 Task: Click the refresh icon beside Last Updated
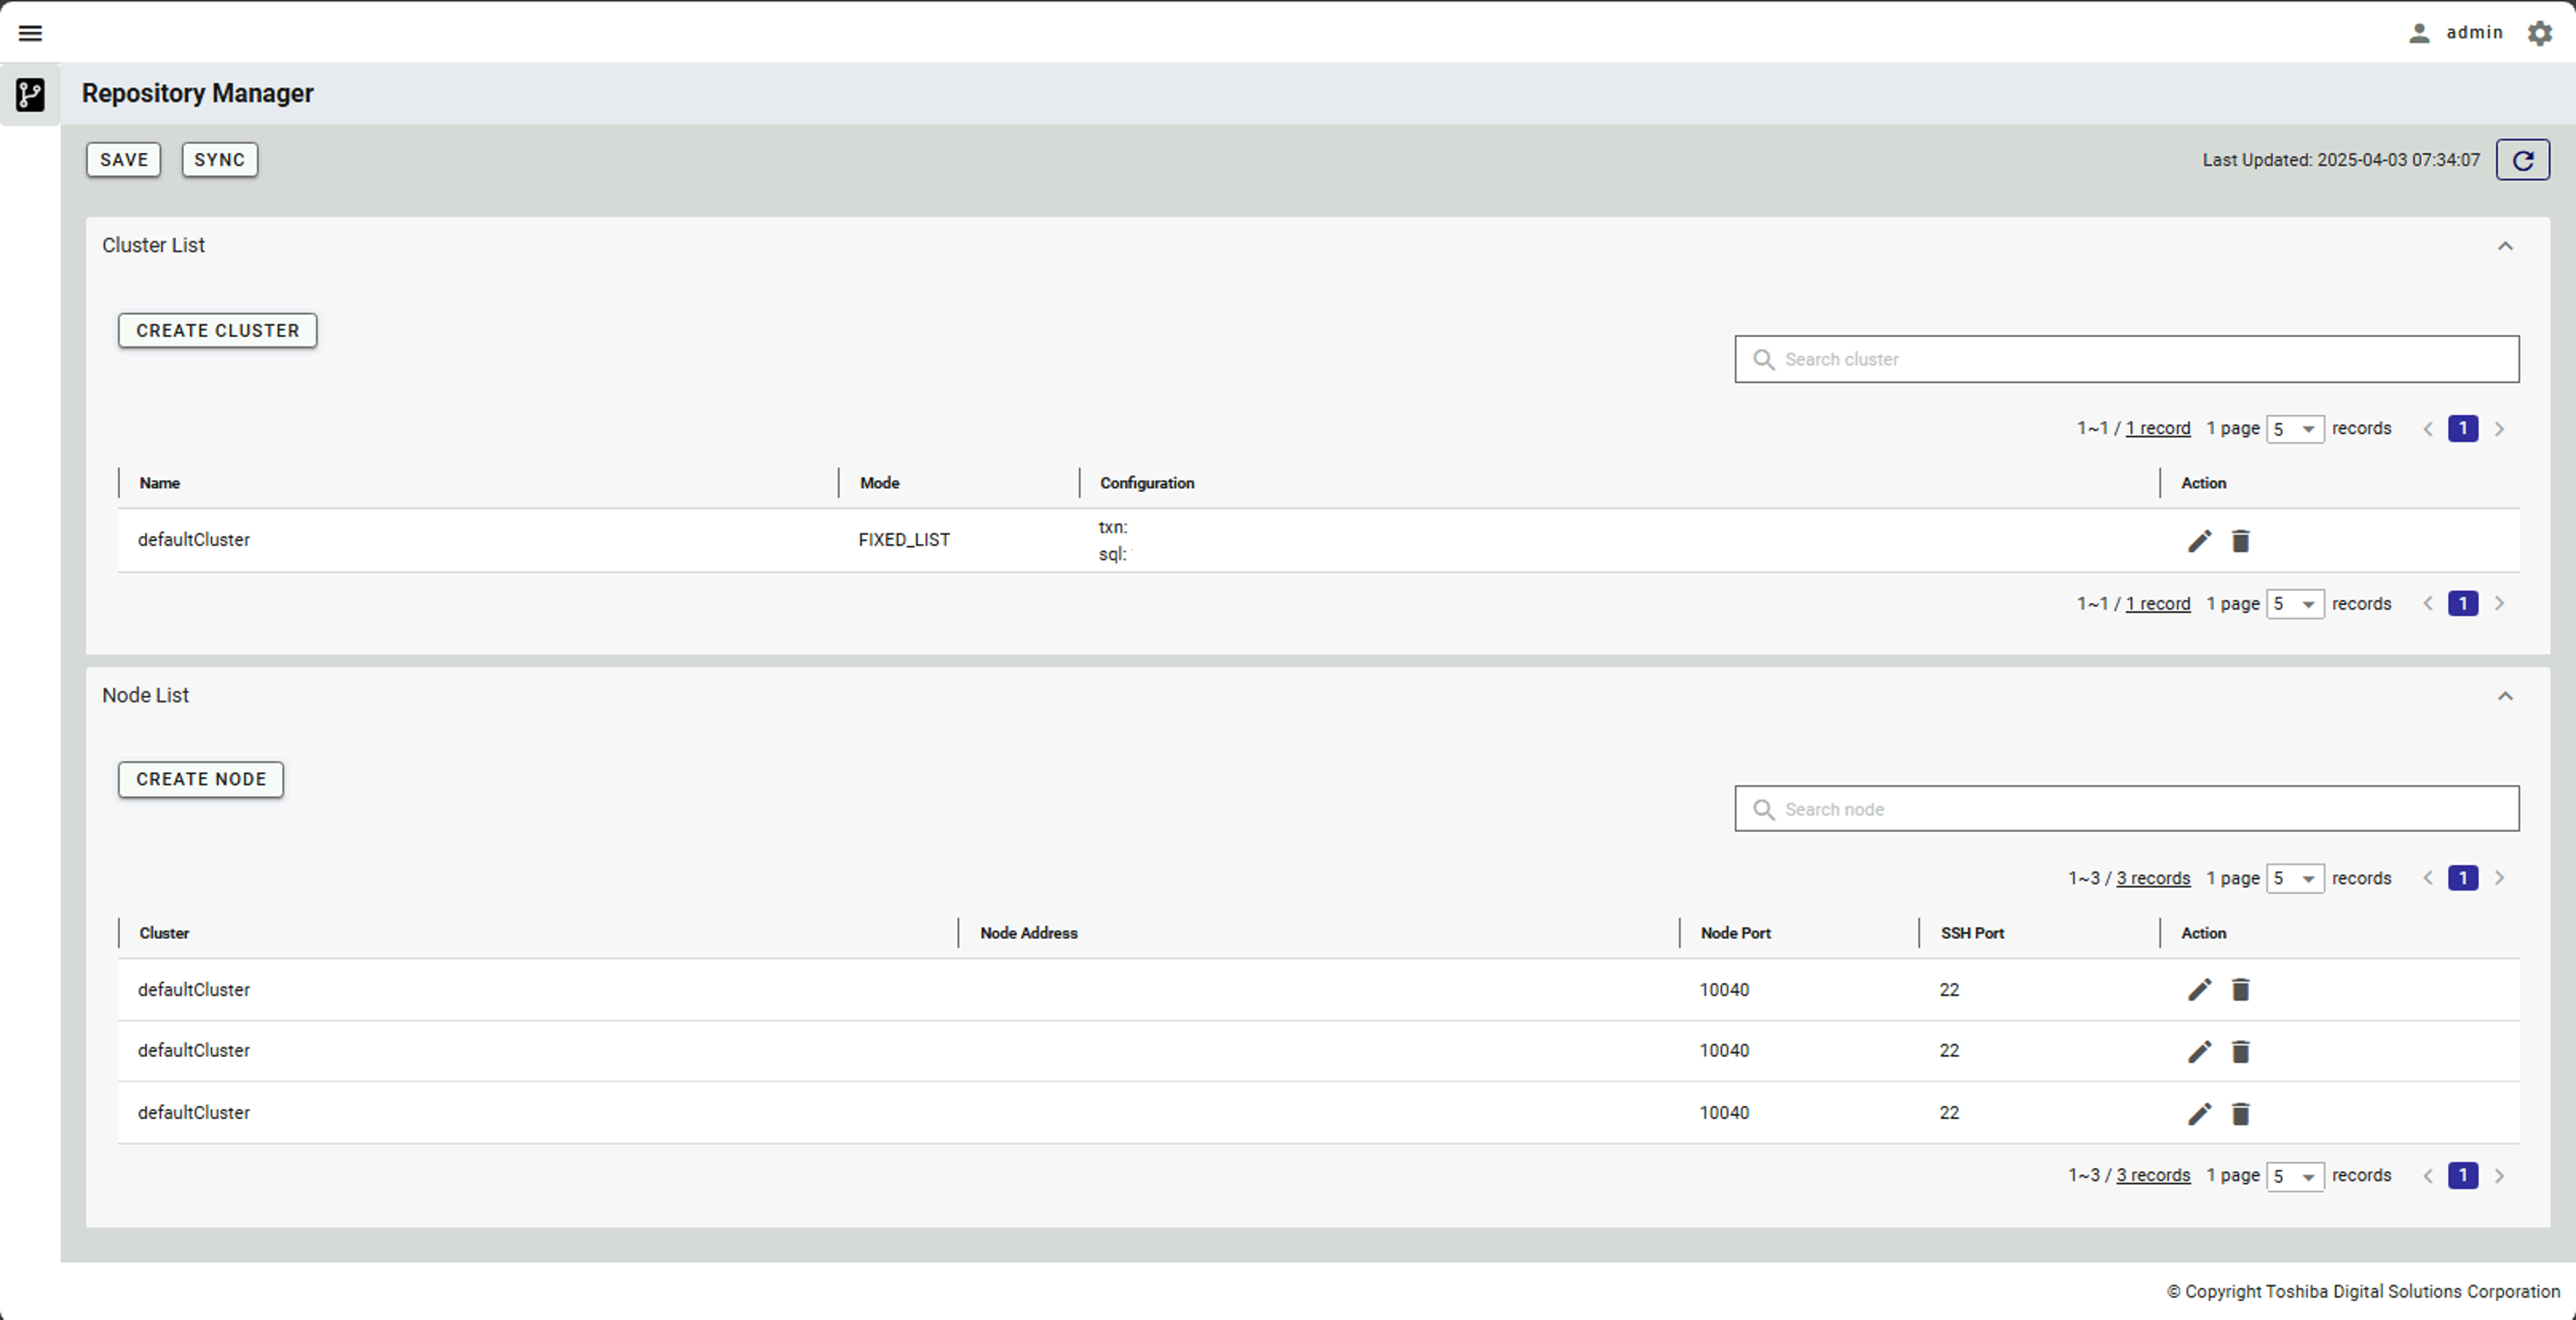coord(2522,160)
